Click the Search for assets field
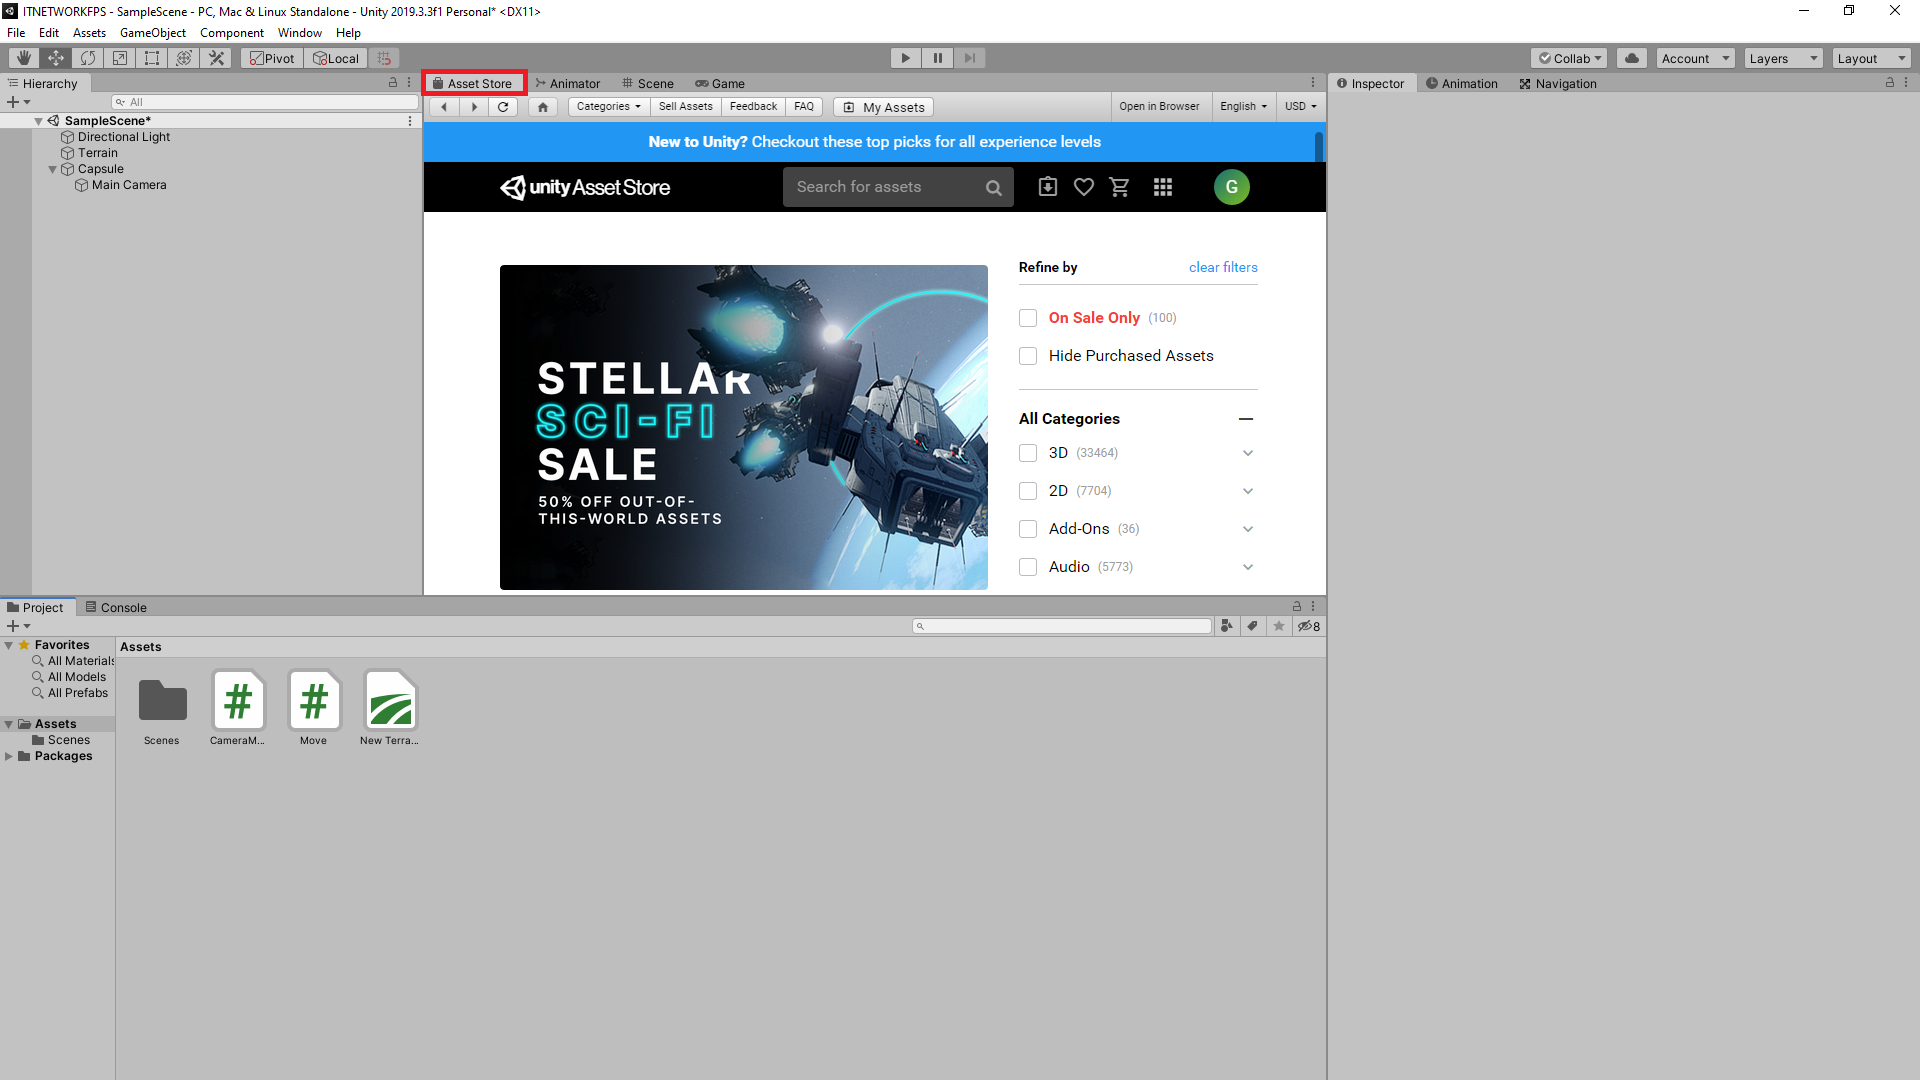 (x=885, y=187)
